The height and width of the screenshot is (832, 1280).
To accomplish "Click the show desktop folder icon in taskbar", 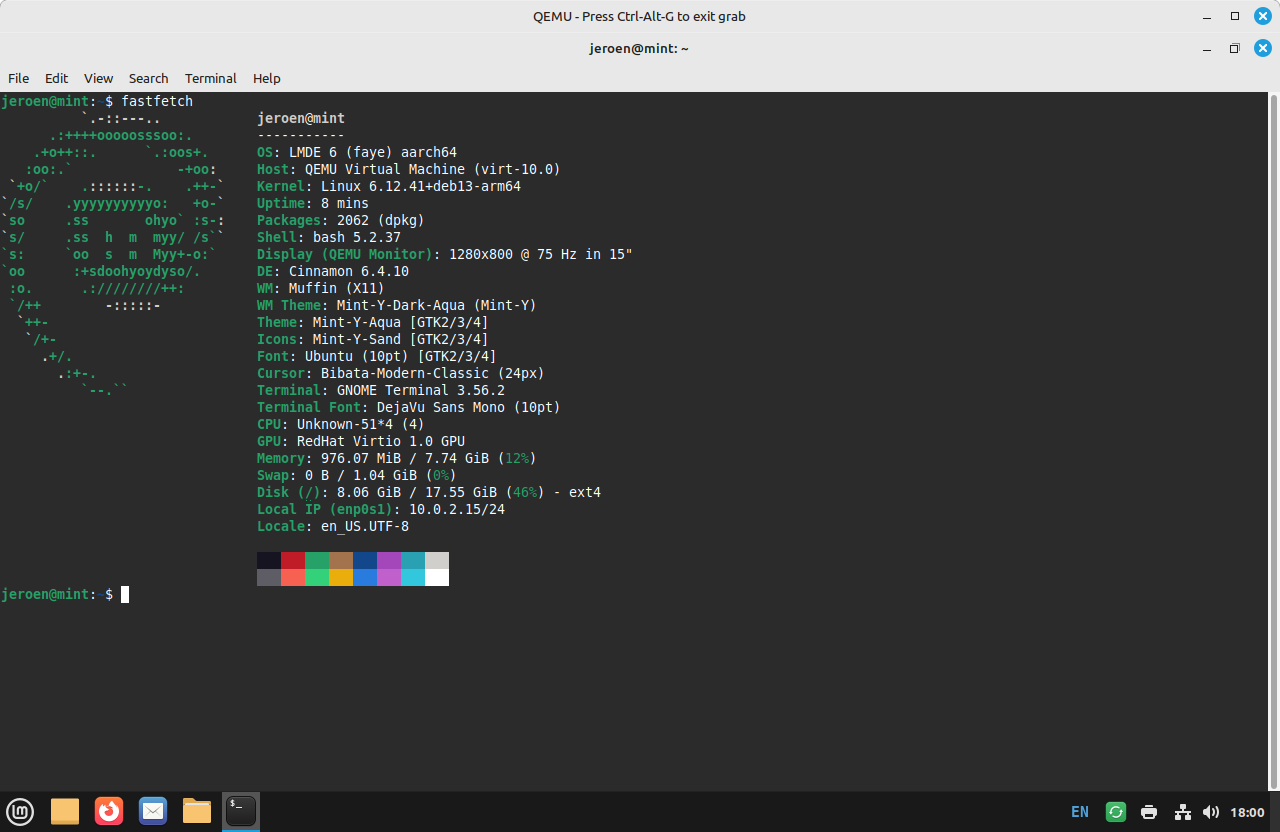I will (65, 811).
